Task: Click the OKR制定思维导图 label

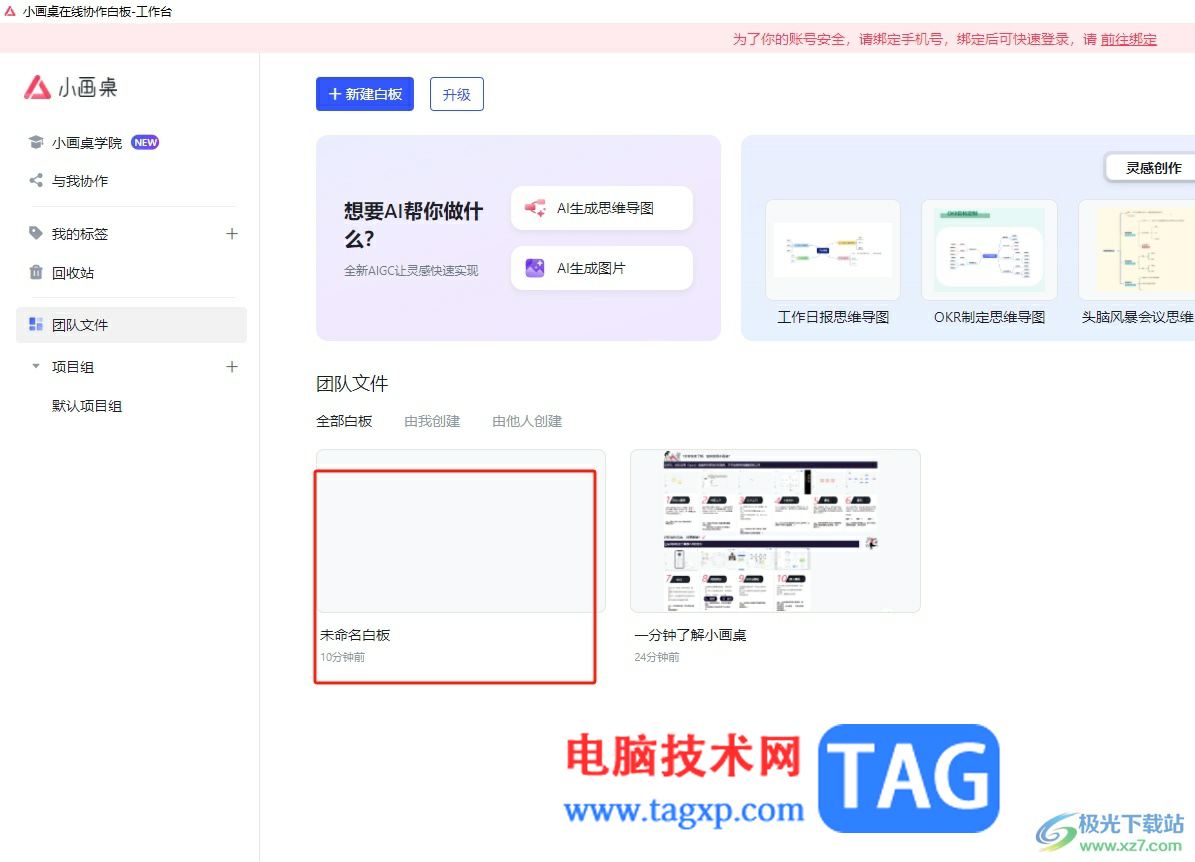Action: 989,317
